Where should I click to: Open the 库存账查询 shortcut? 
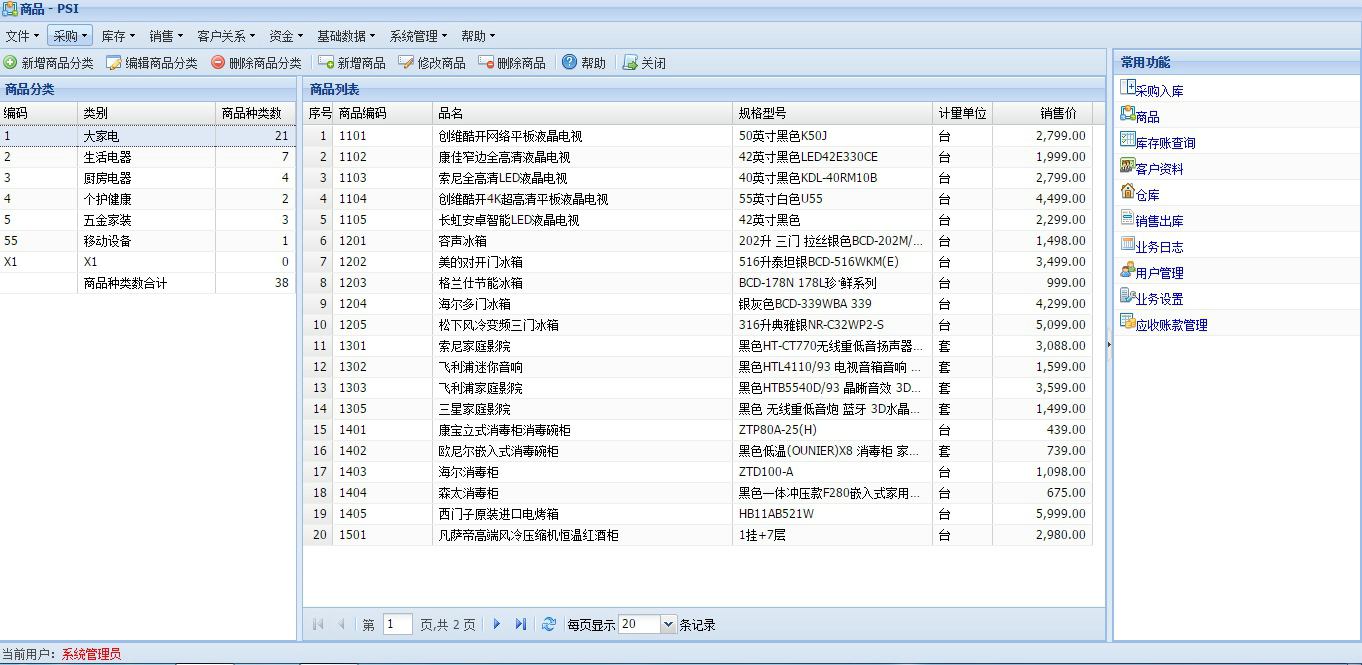[x=1158, y=142]
